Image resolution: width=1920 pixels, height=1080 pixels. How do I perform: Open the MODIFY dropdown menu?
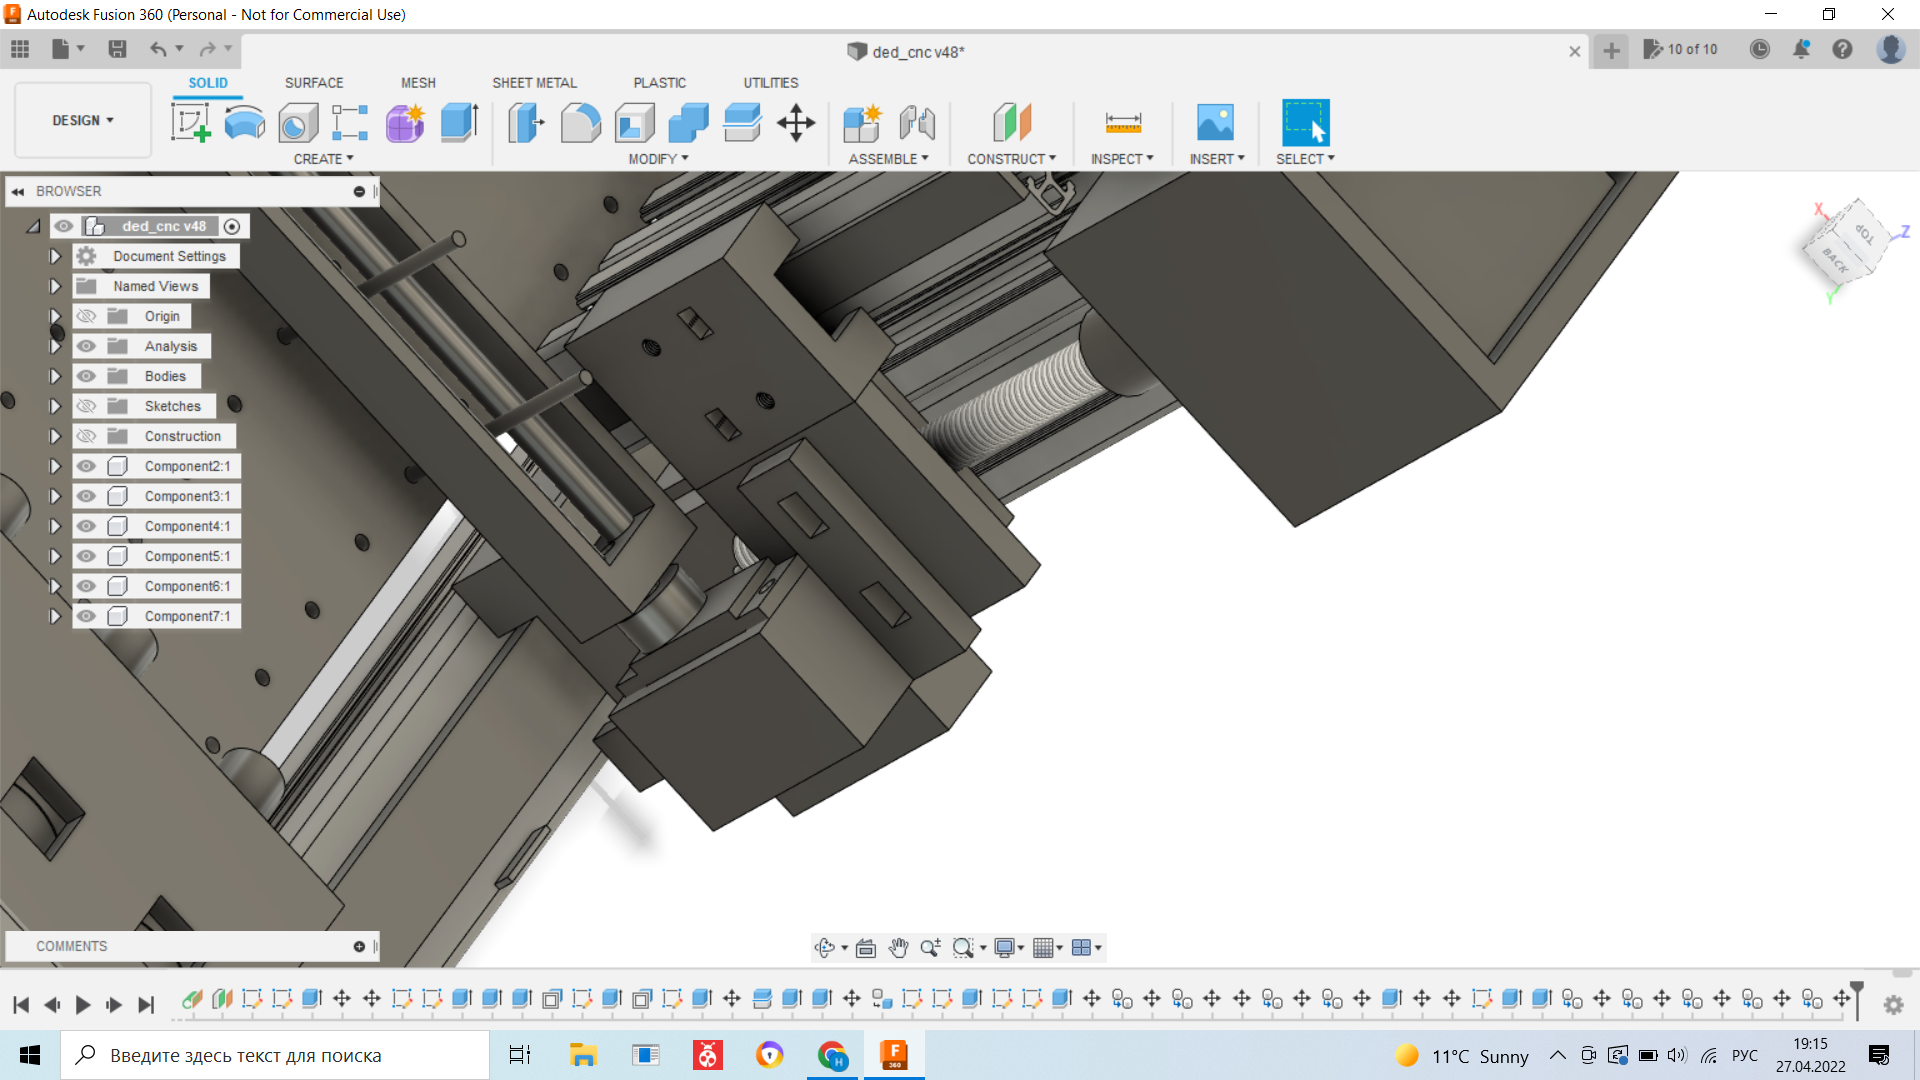pyautogui.click(x=658, y=159)
